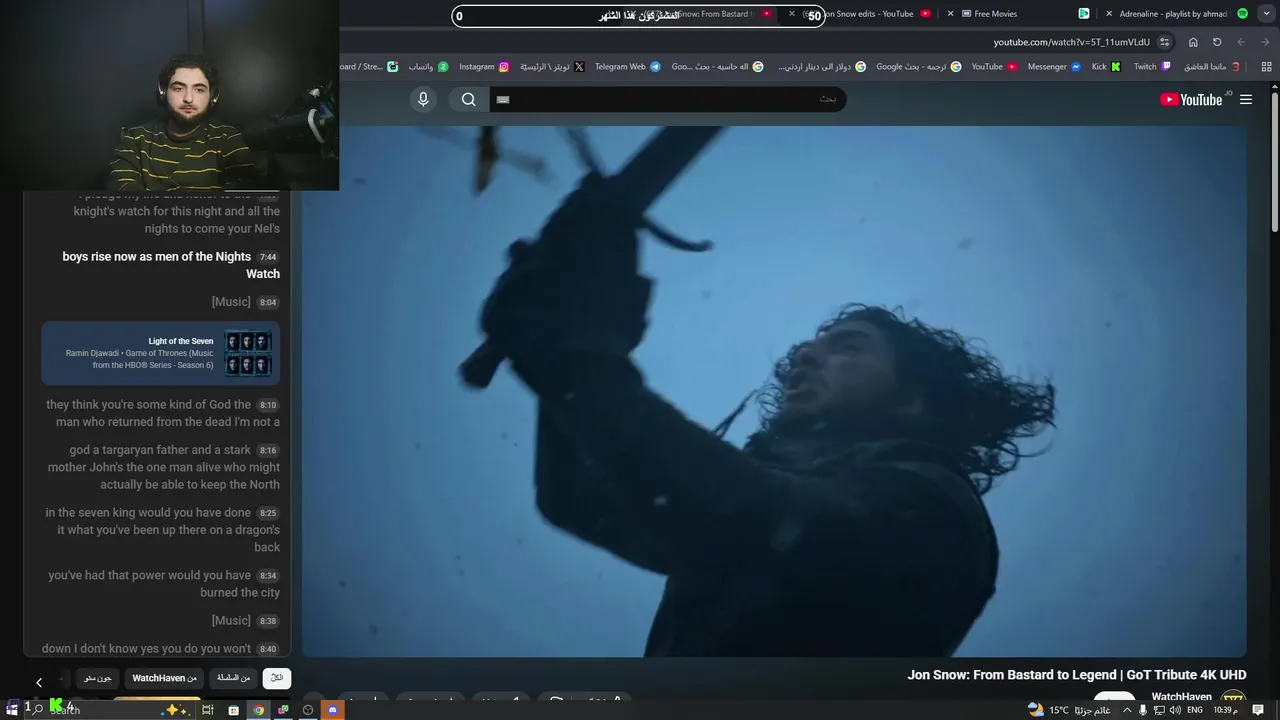Select the من WatchHaven filter chip
The image size is (1280, 720).
(164, 678)
